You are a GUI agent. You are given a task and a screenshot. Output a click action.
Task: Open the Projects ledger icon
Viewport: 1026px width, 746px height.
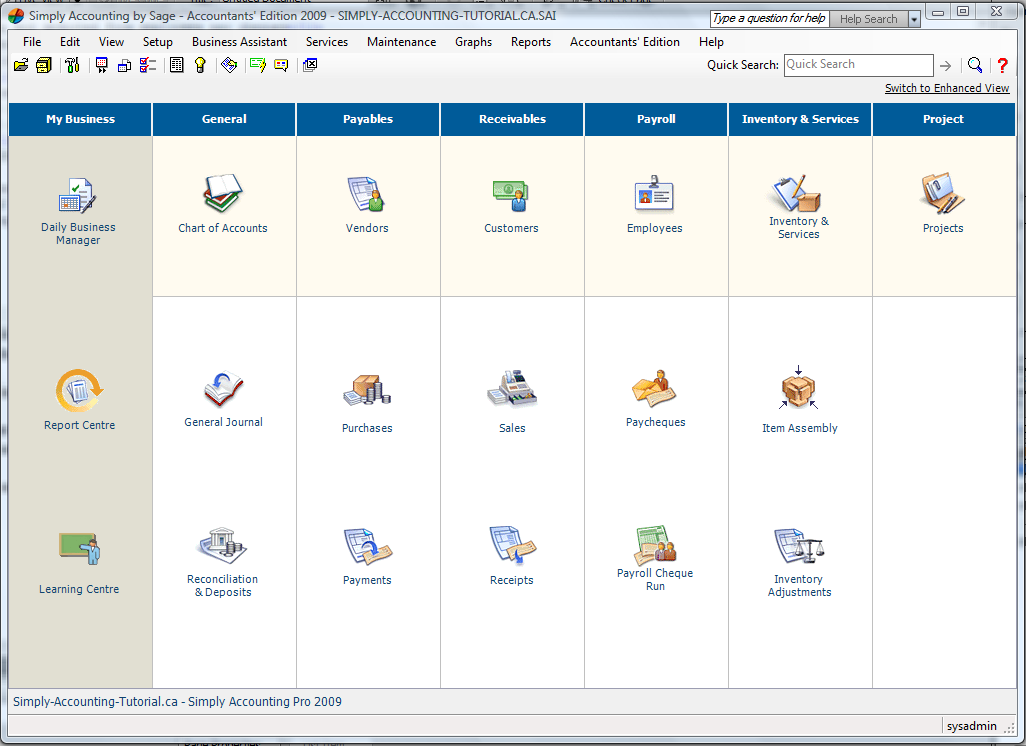[943, 193]
